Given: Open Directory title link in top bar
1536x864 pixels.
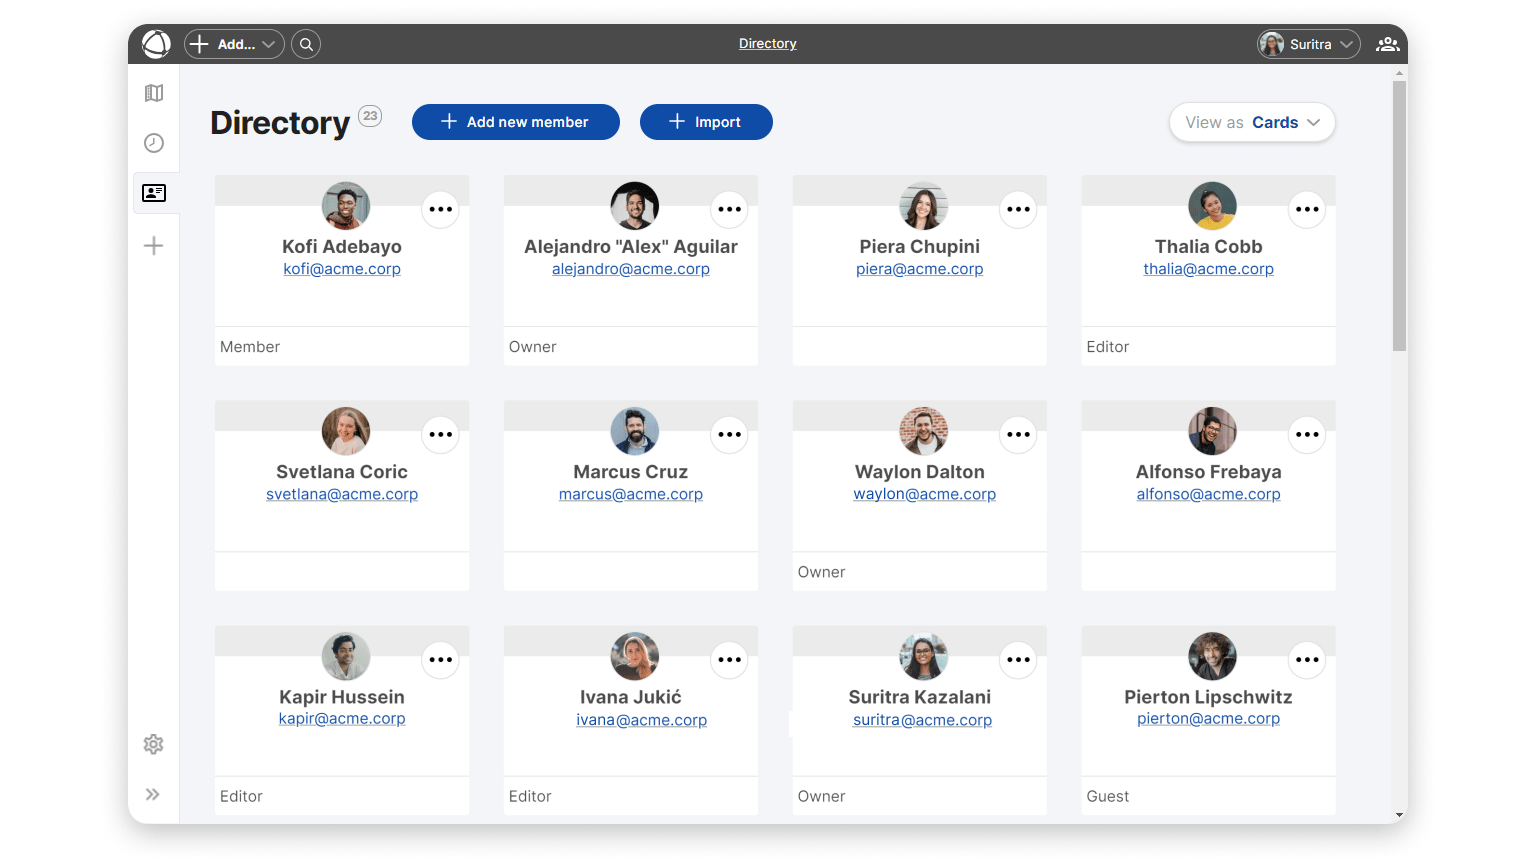Looking at the screenshot, I should 767,44.
